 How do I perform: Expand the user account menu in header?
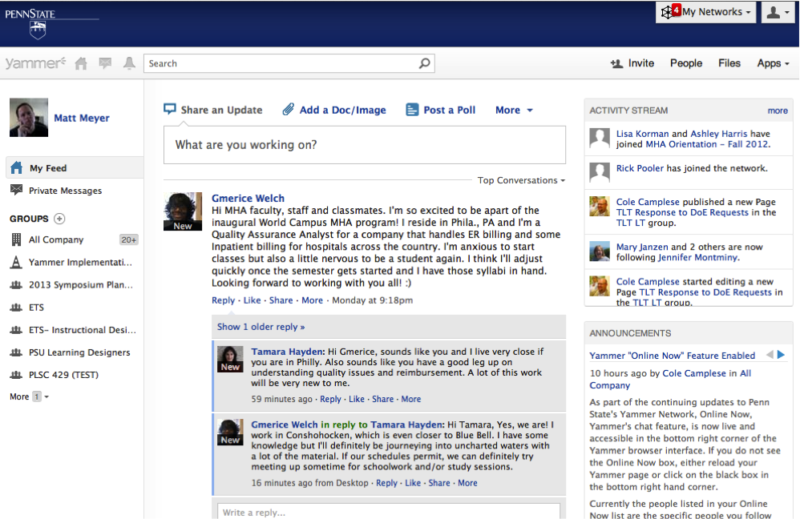pyautogui.click(x=777, y=12)
